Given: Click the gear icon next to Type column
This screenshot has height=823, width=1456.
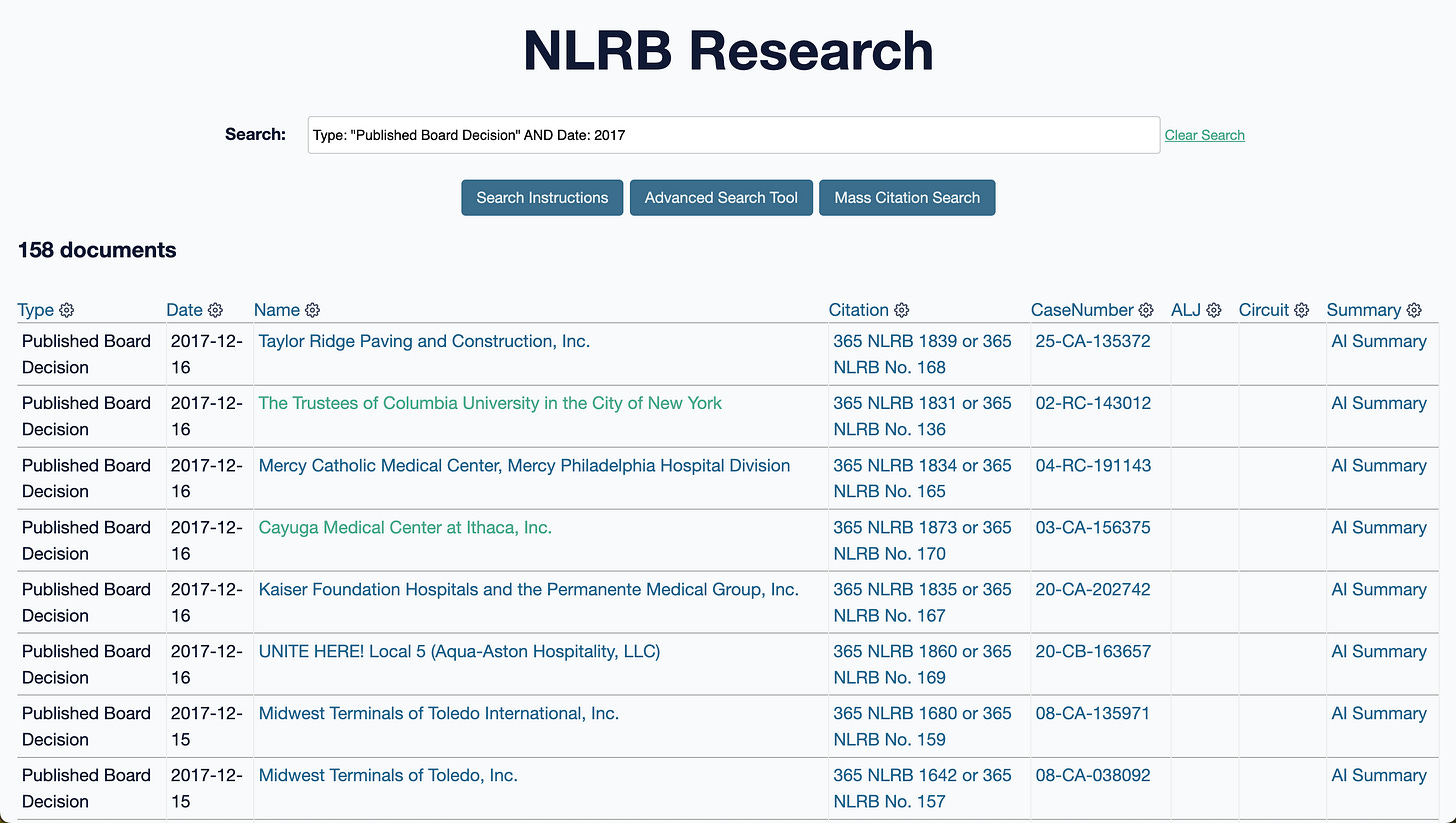Looking at the screenshot, I should click(x=67, y=310).
